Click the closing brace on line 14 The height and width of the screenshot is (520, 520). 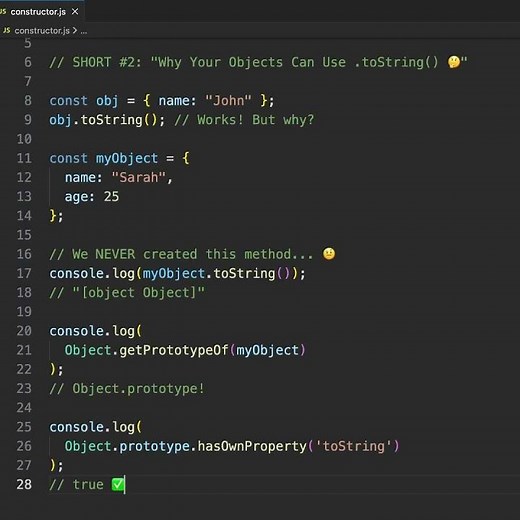pos(53,216)
